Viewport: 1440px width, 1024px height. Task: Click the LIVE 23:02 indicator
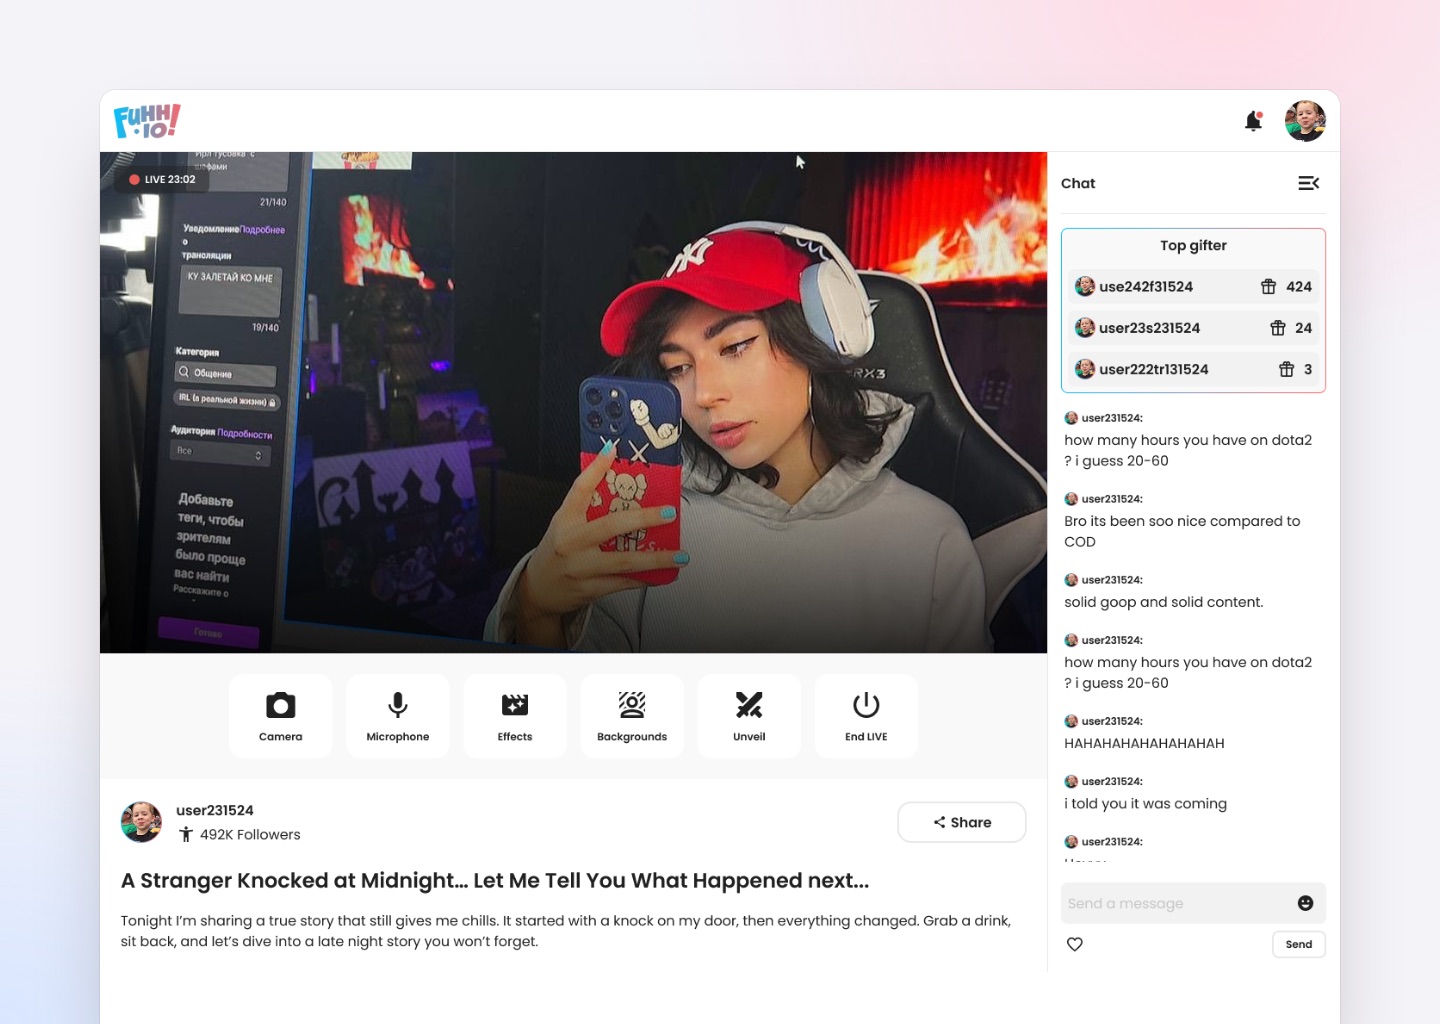(163, 180)
